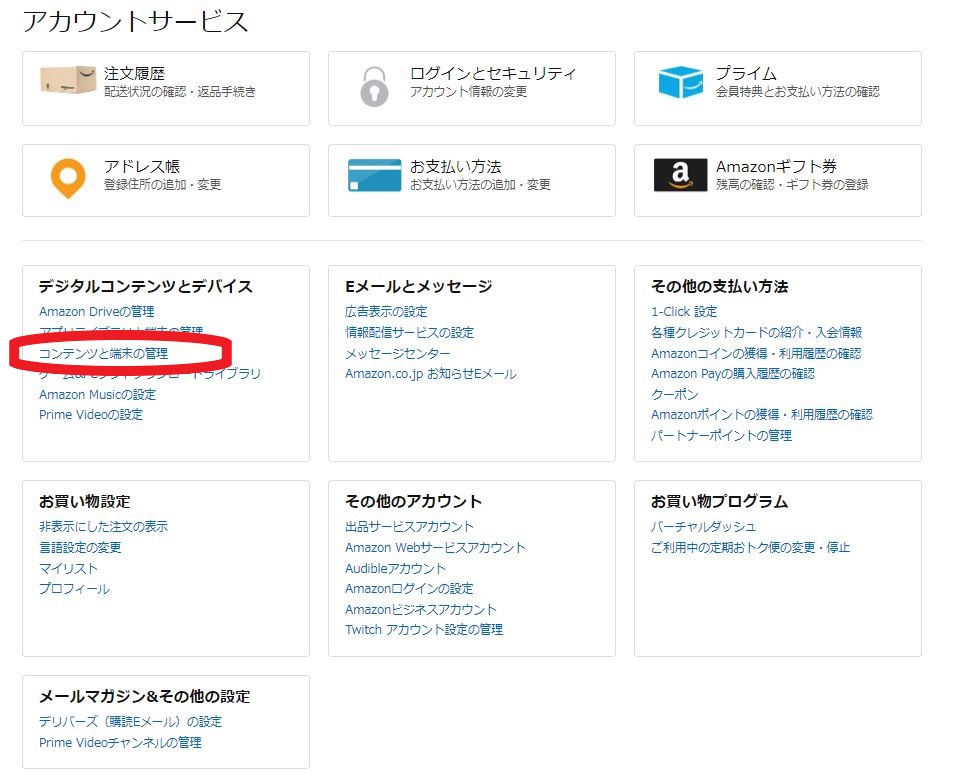Go to Prime Videoの設定
977x783 pixels.
pos(91,415)
